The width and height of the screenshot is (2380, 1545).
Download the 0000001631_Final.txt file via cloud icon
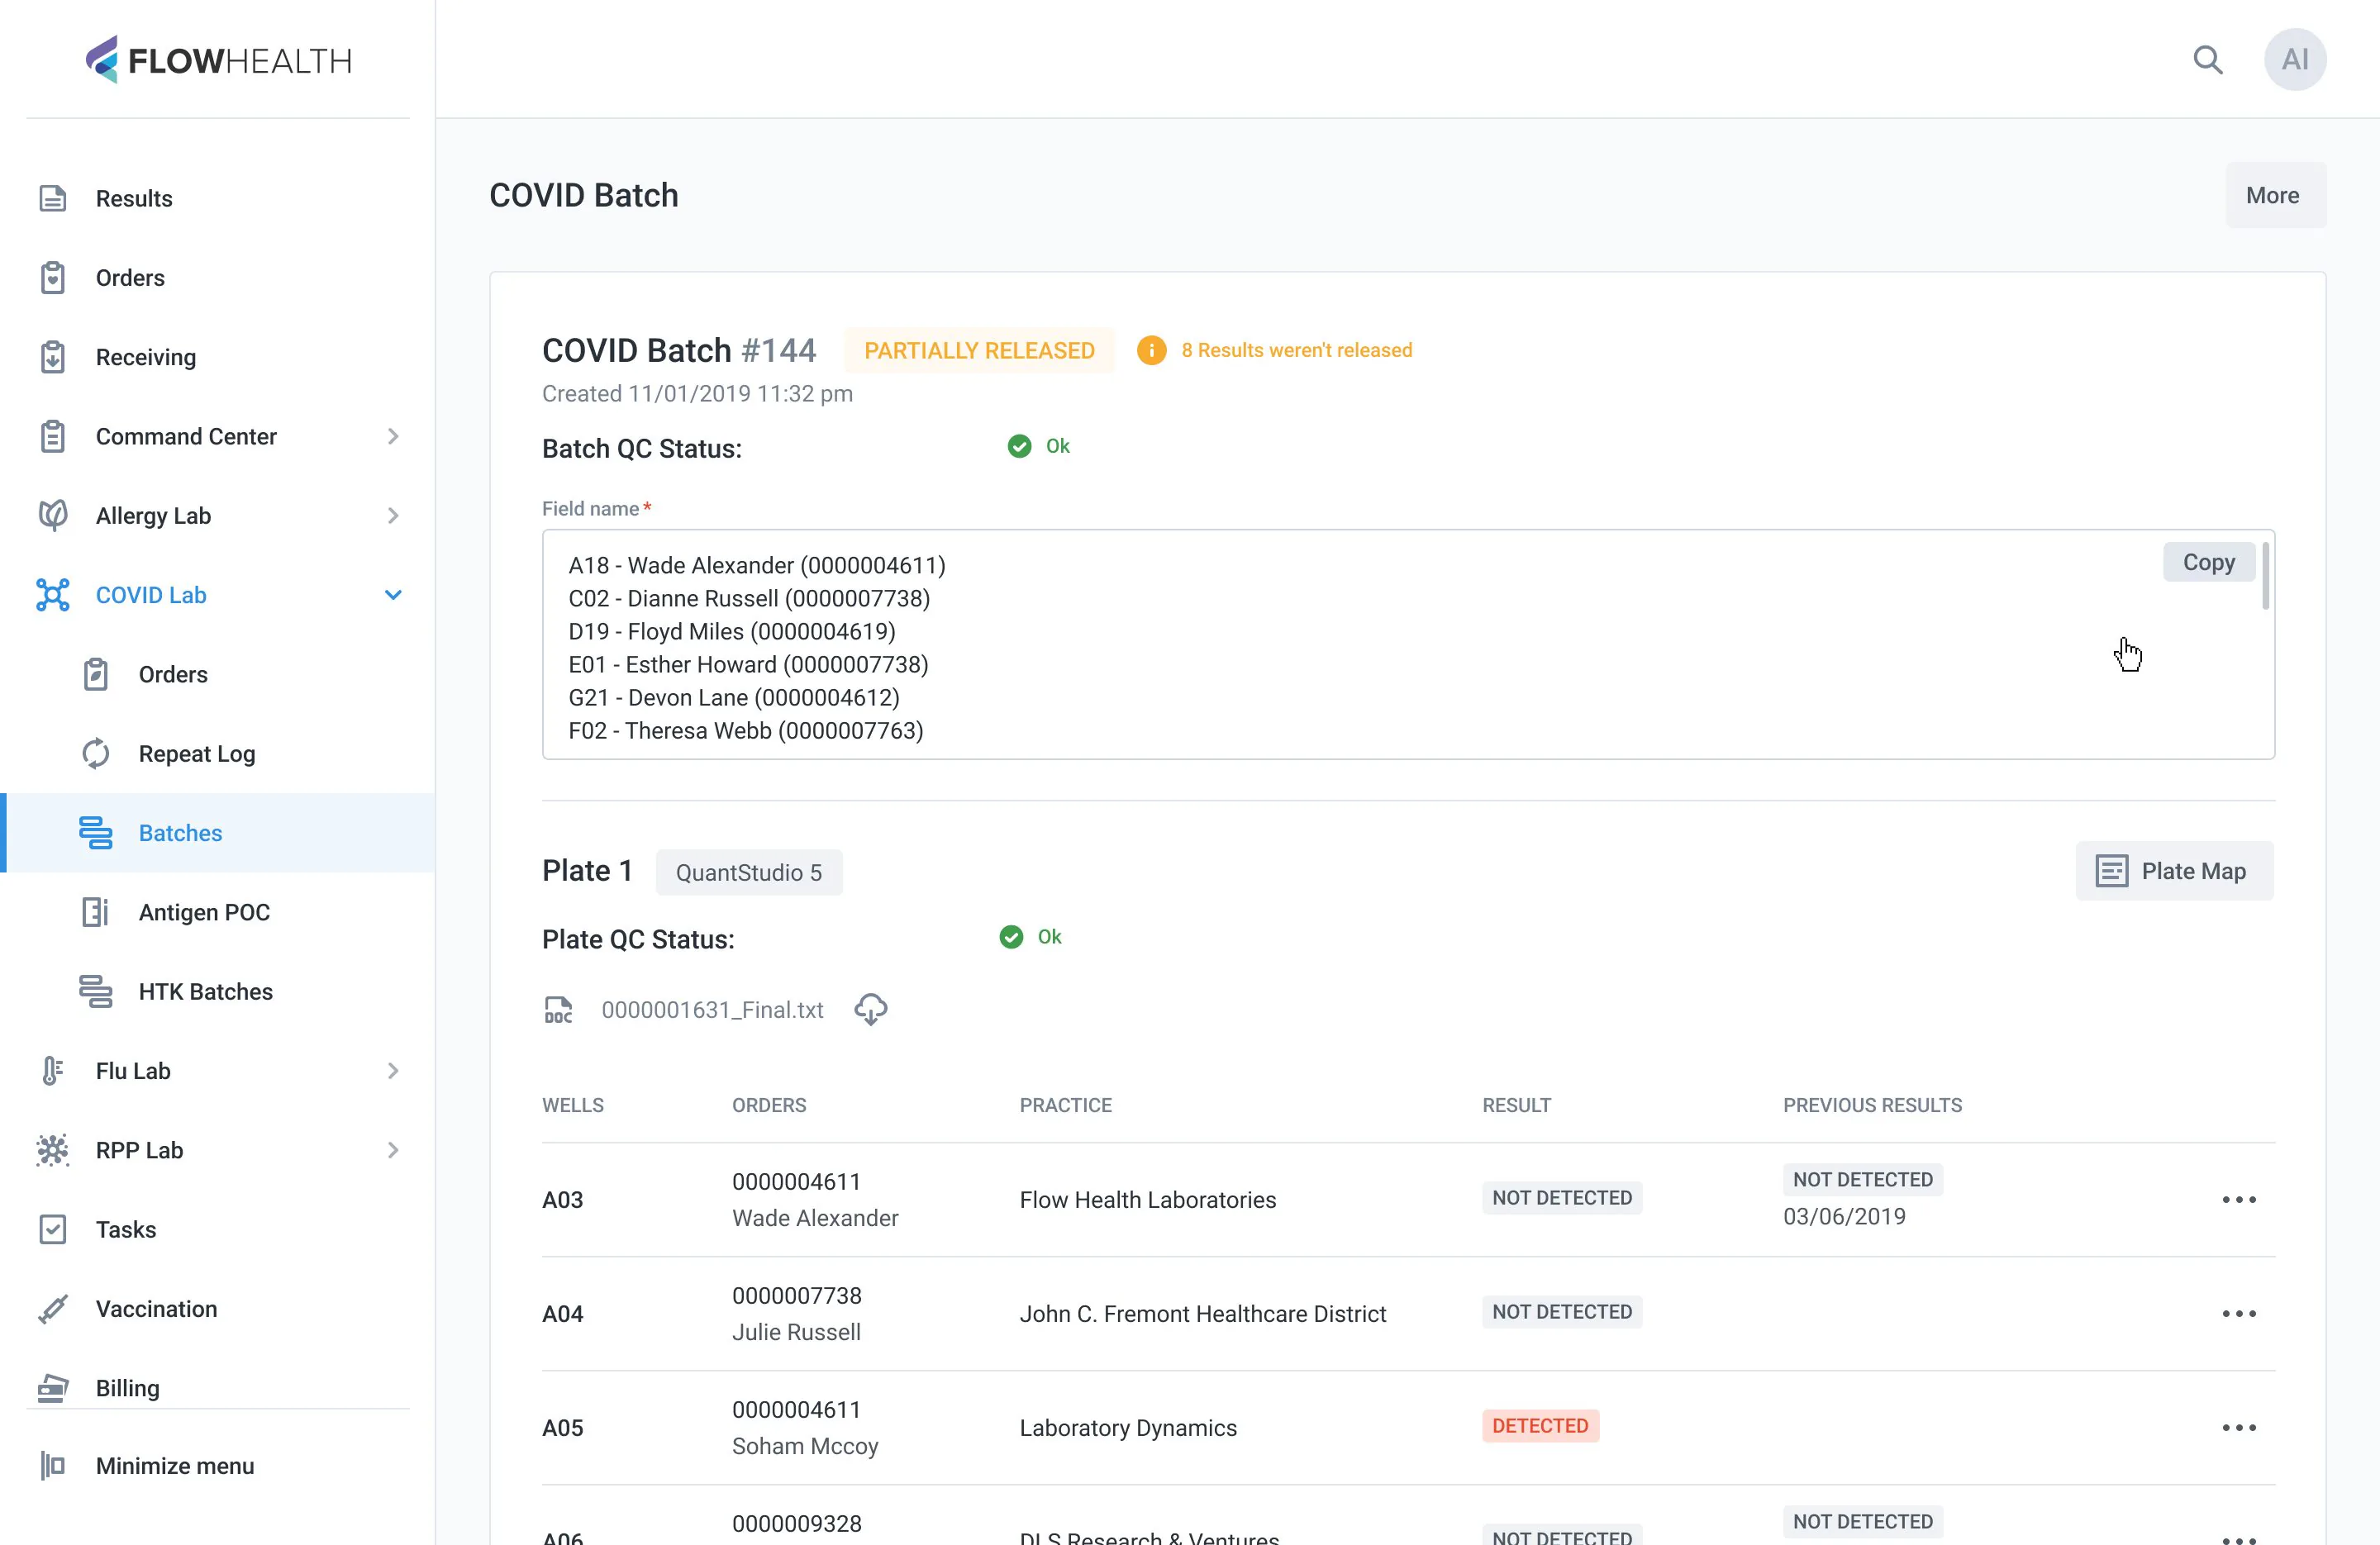[x=871, y=1009]
